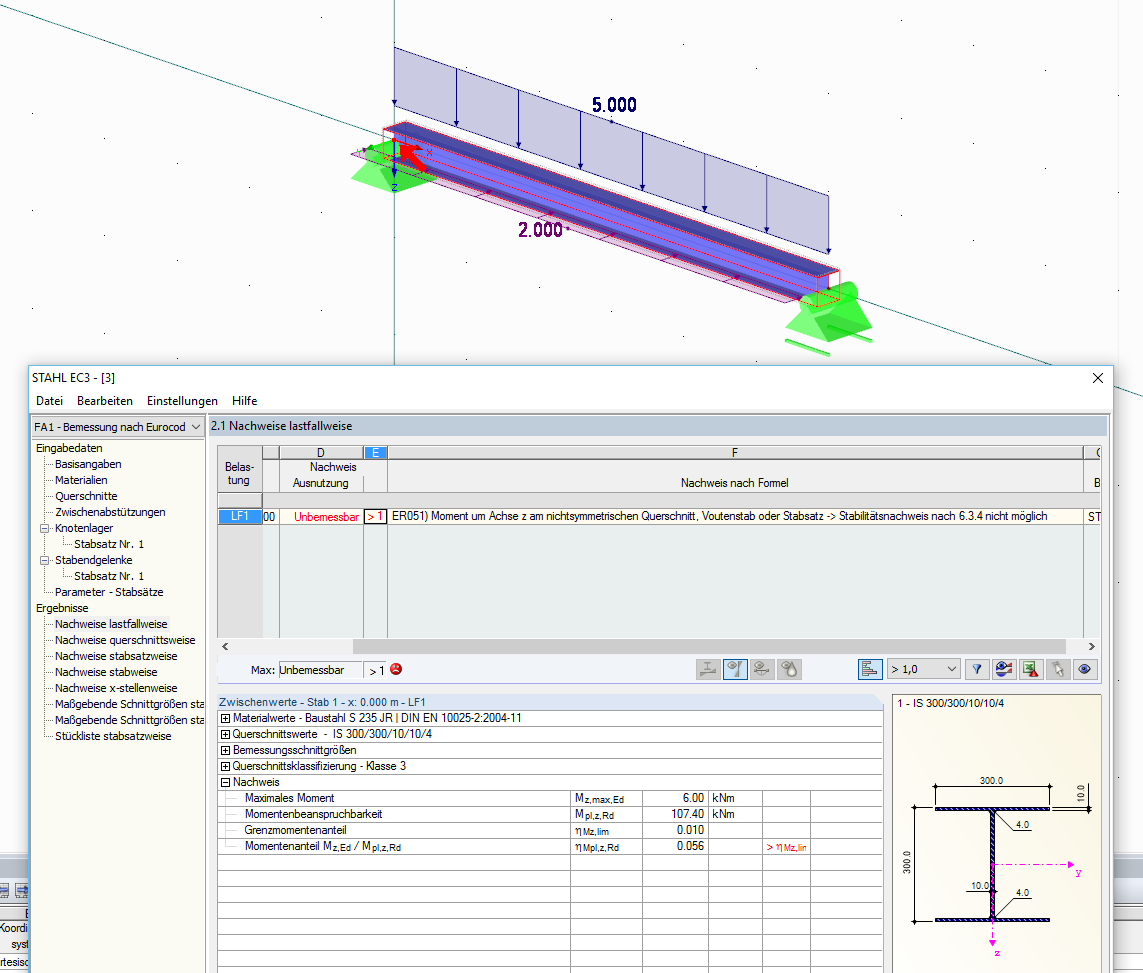Screen dimensions: 1143x973
Task: Toggle the highlighted taper display icon
Action: [735, 669]
